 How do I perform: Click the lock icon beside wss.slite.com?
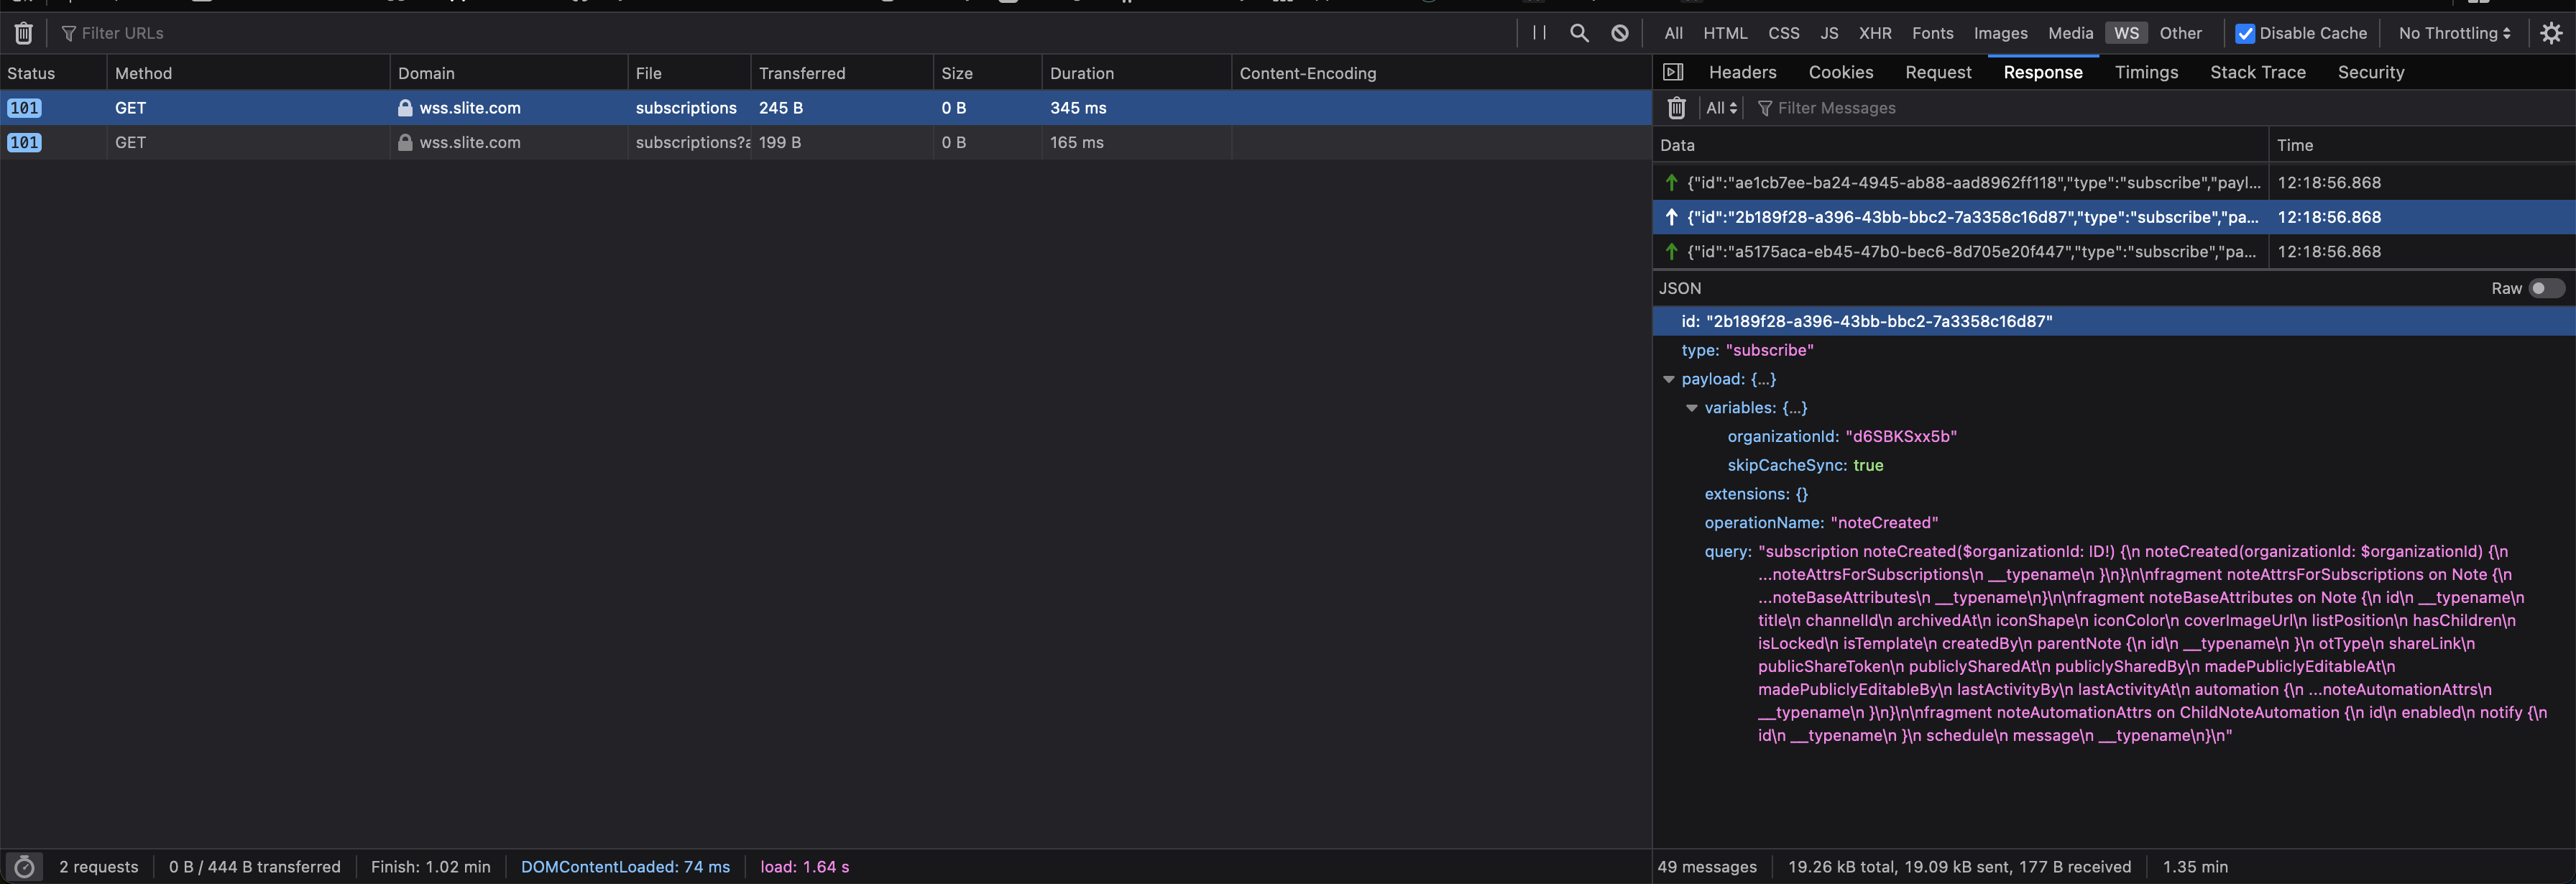pyautogui.click(x=405, y=108)
